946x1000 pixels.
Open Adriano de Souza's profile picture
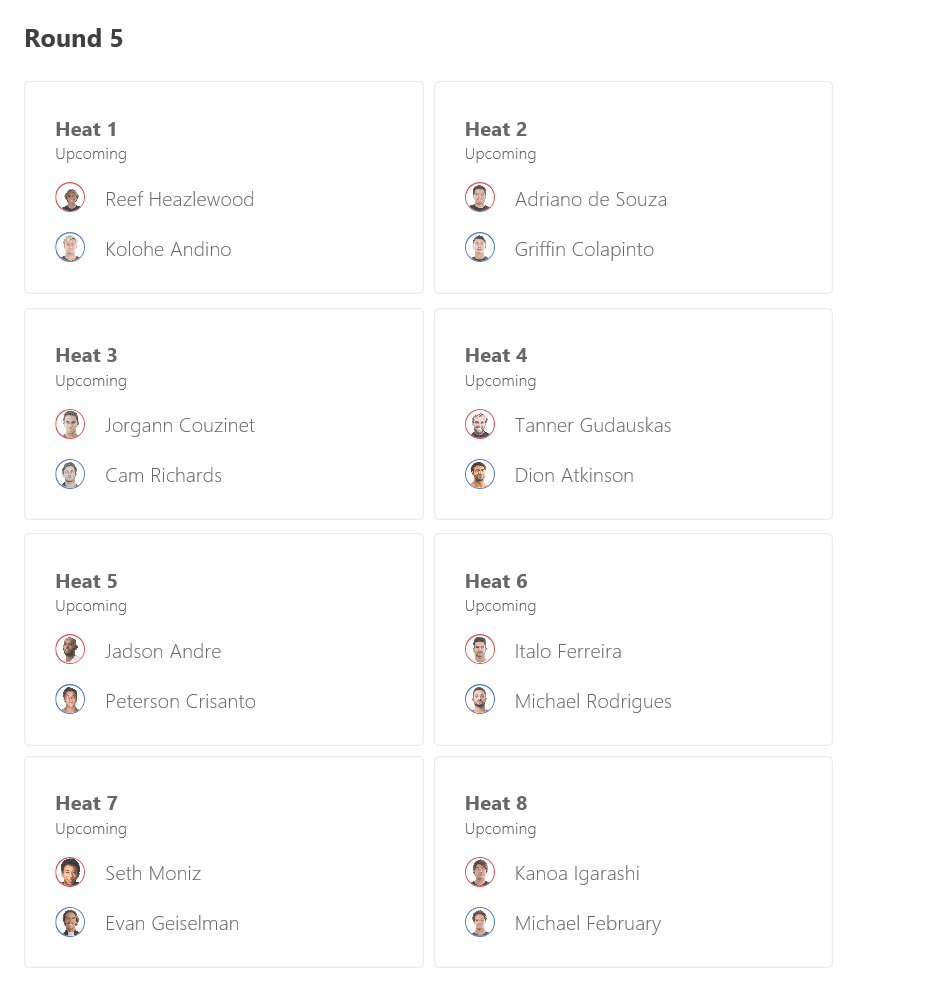480,197
